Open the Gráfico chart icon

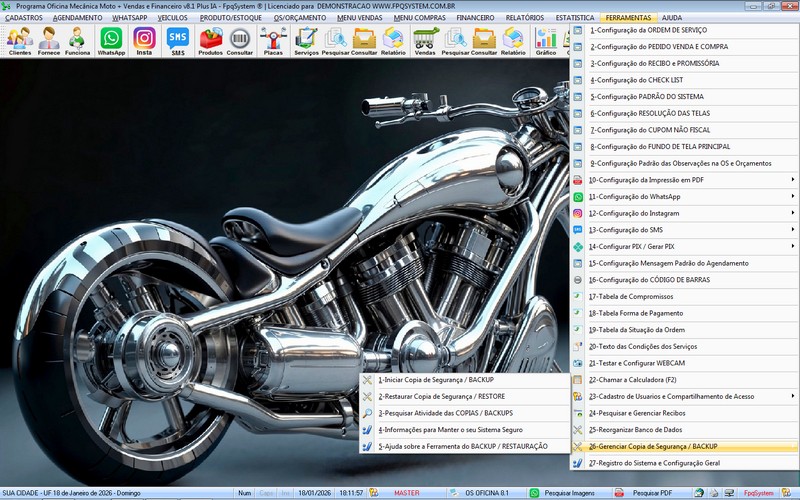click(x=546, y=40)
